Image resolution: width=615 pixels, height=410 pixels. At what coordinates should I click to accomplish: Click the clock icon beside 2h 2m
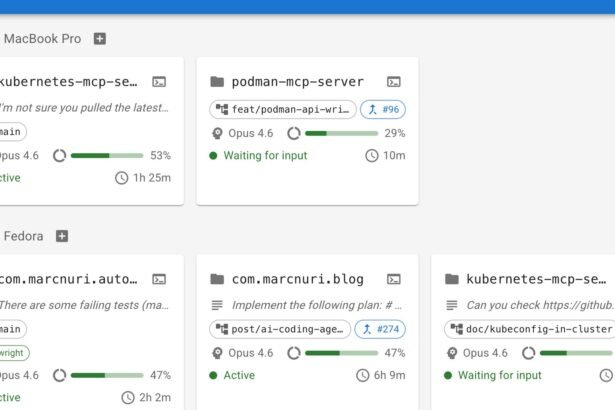(x=128, y=398)
